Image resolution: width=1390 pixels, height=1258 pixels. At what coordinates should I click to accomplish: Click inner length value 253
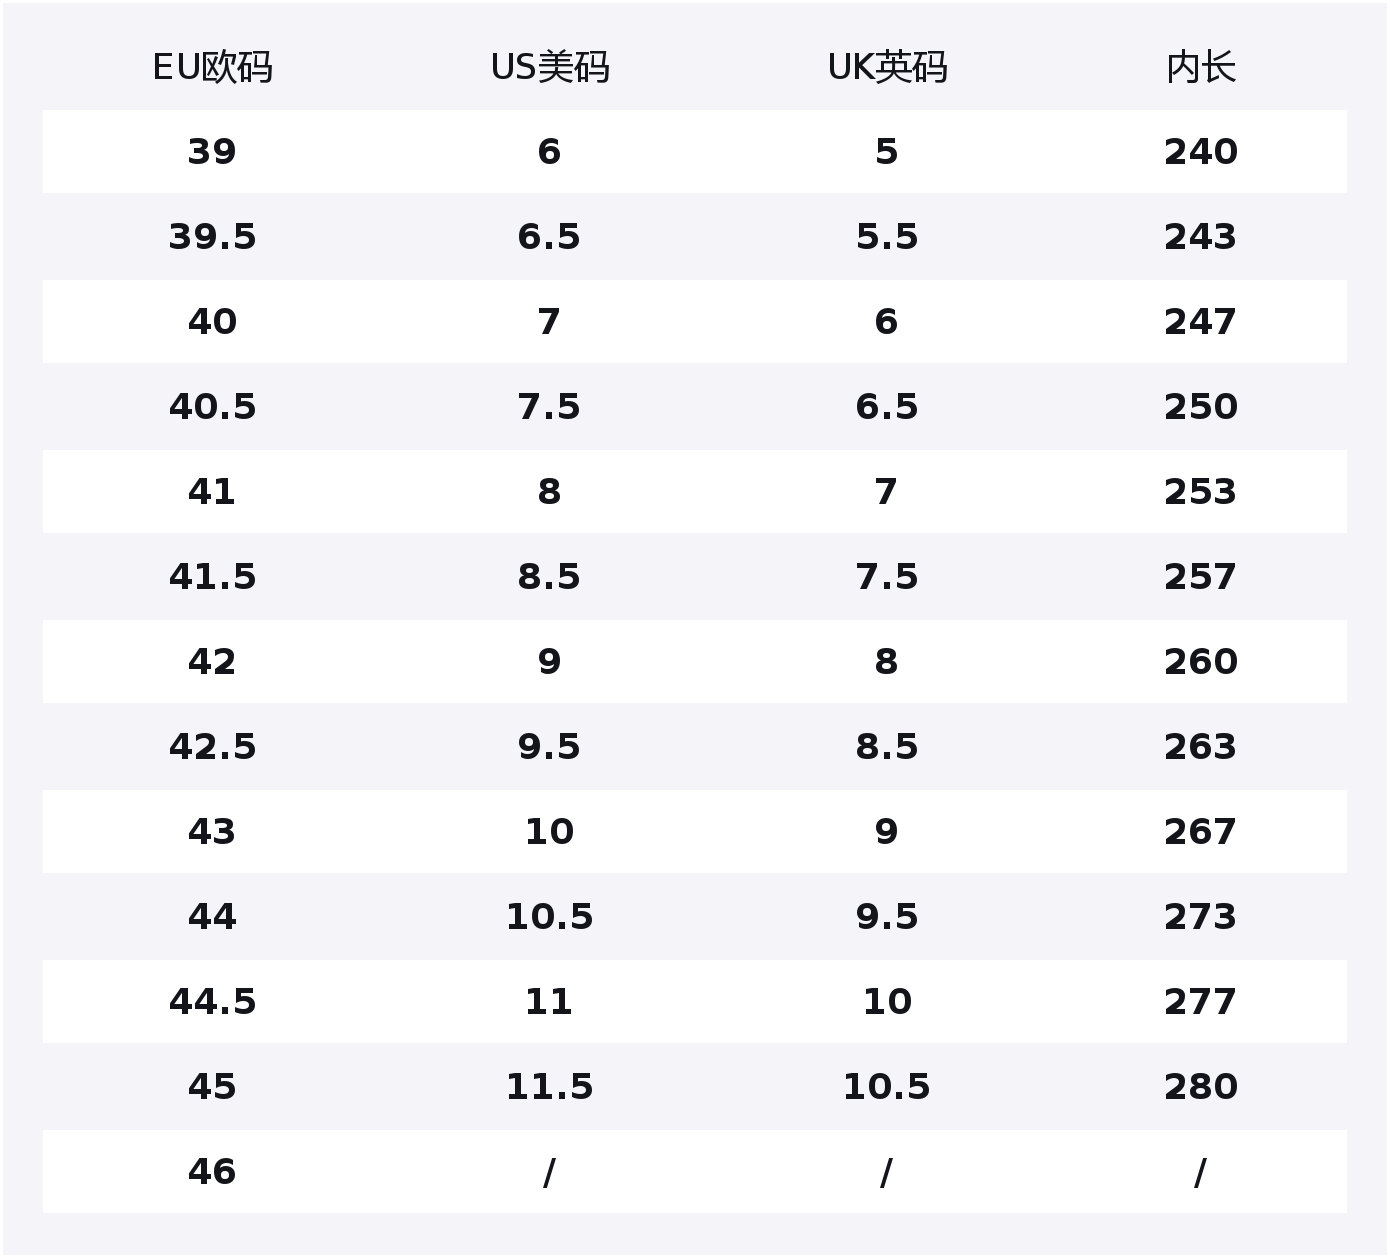(x=1200, y=492)
